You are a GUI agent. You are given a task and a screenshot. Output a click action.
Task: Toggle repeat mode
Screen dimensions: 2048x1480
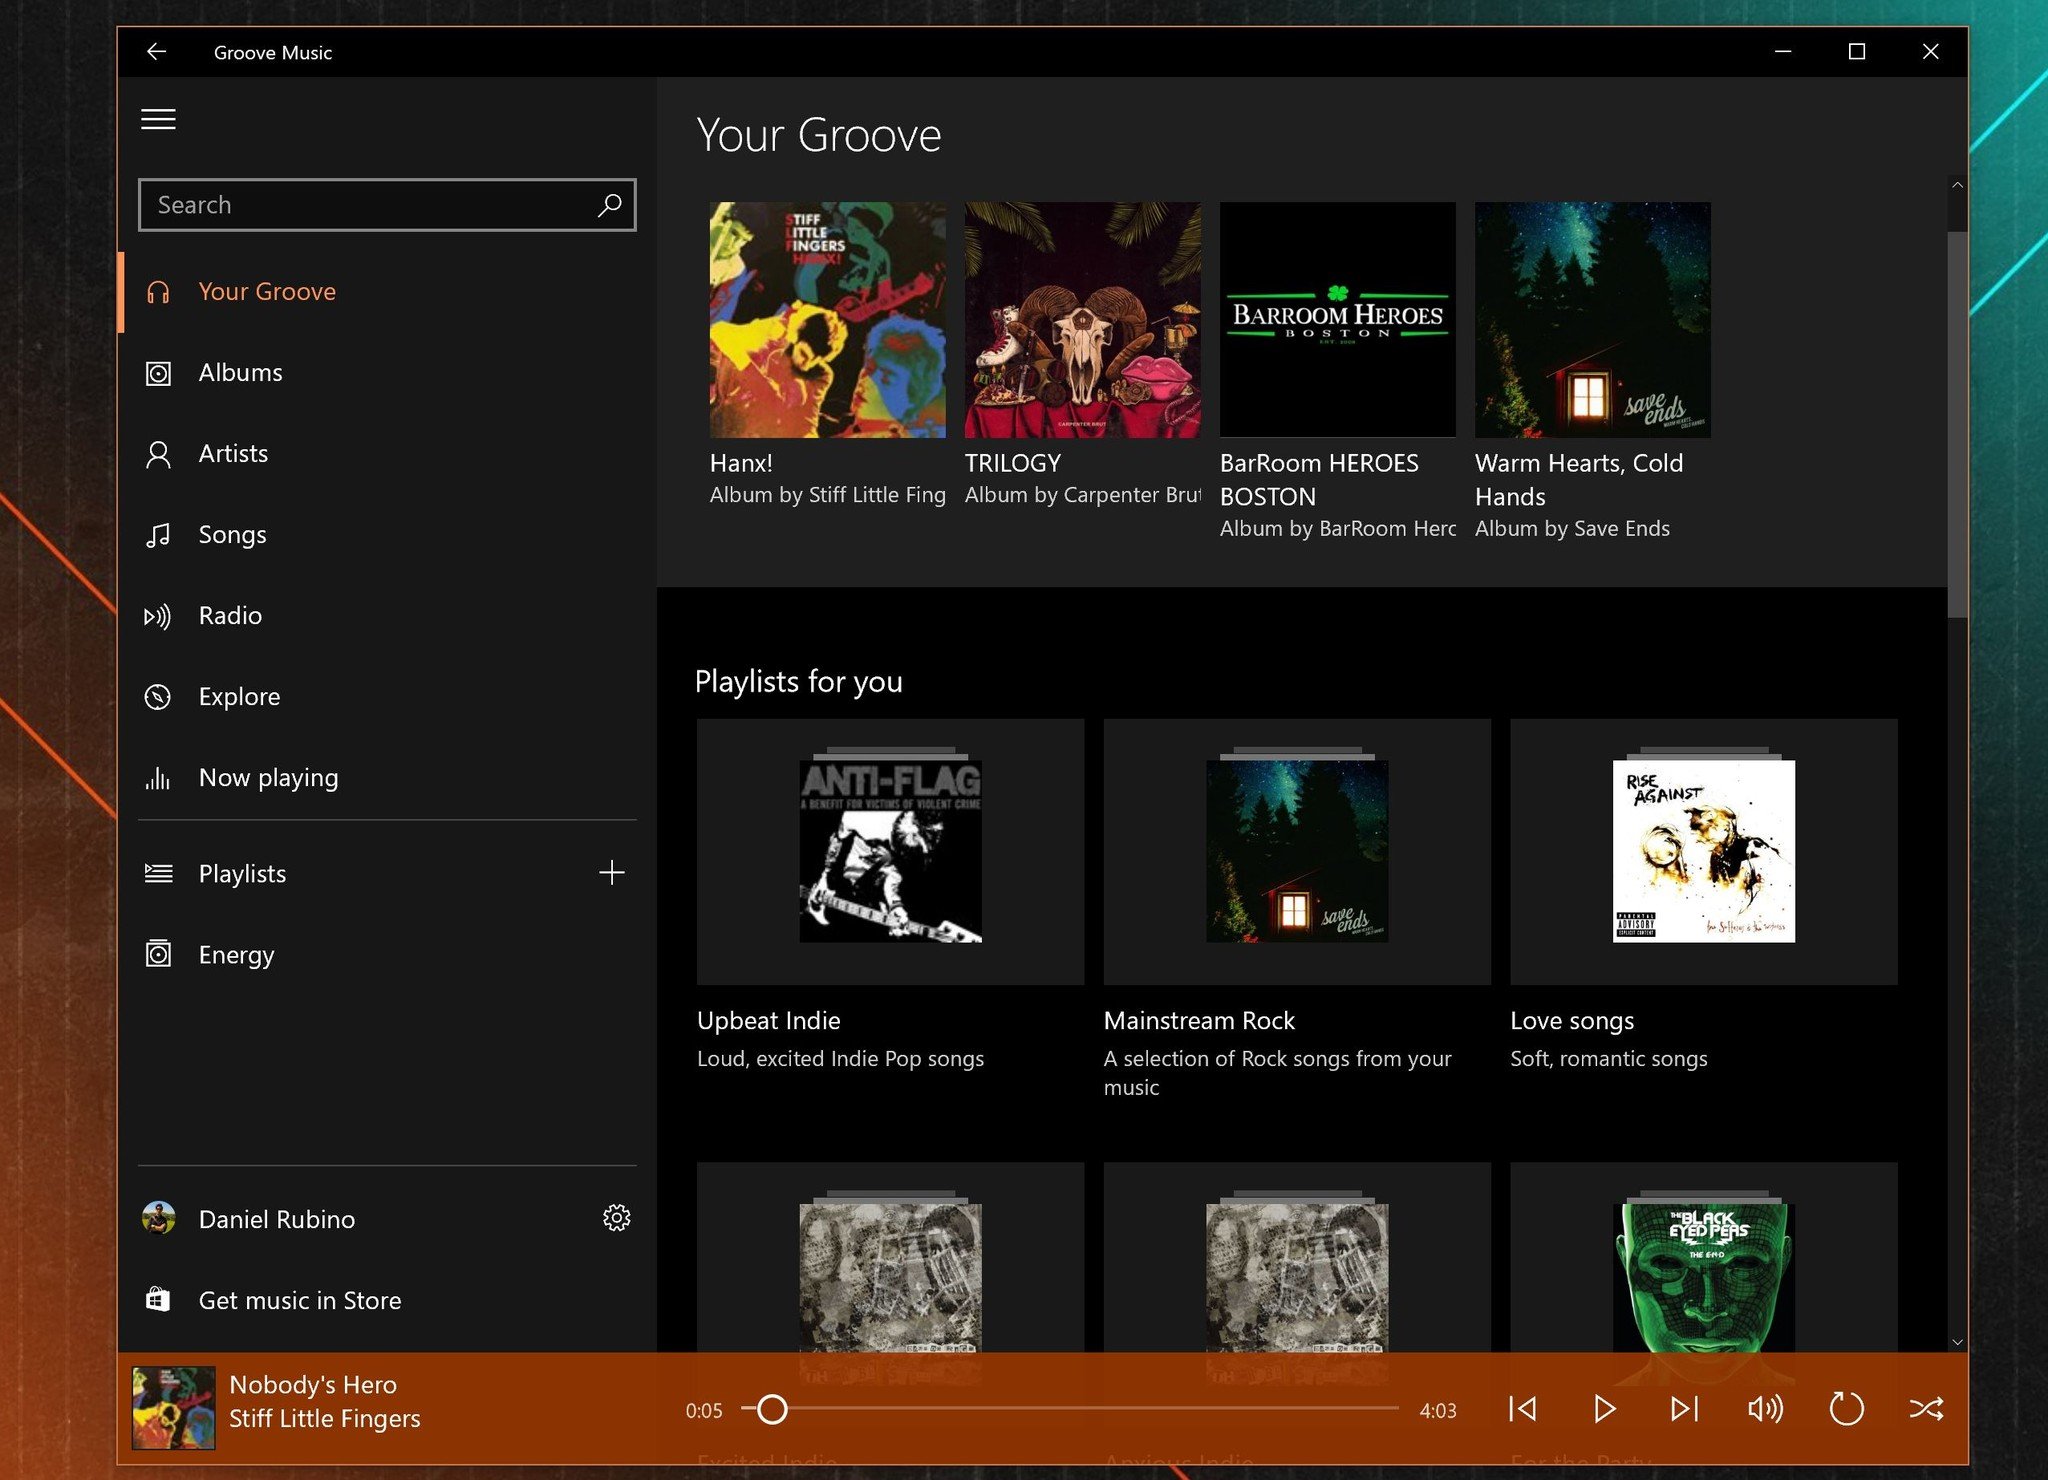[x=1846, y=1409]
